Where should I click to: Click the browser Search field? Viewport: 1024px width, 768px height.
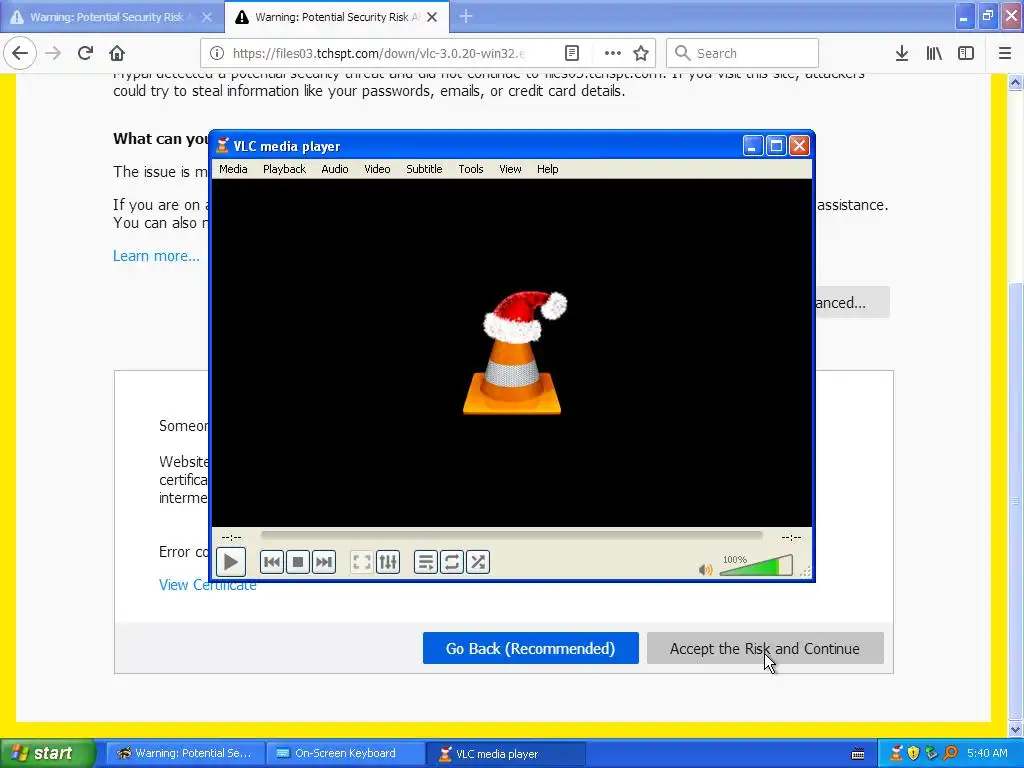[742, 53]
